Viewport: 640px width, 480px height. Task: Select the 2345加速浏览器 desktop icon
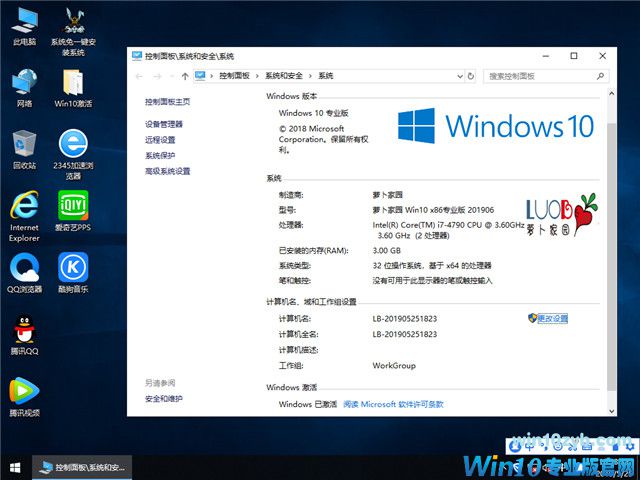[x=73, y=155]
